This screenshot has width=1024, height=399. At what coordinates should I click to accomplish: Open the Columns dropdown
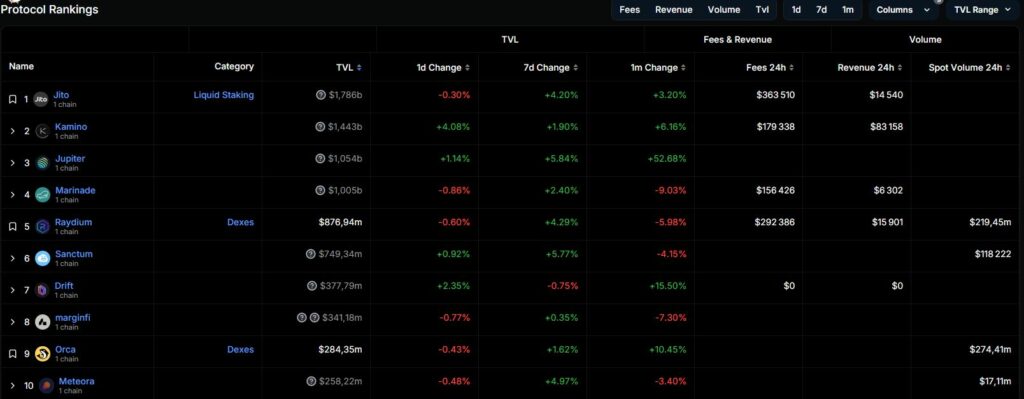[x=903, y=10]
